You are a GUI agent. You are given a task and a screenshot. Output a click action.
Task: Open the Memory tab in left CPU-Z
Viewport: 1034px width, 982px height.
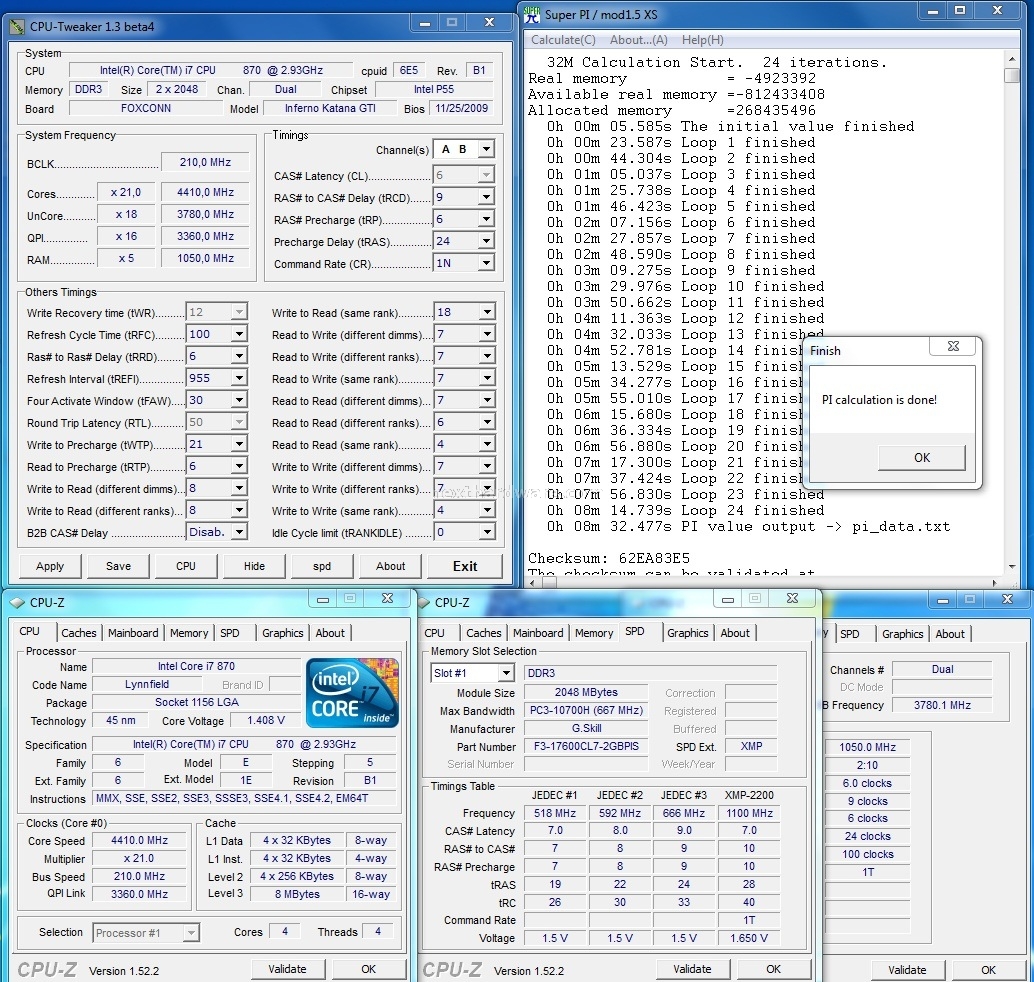coord(189,633)
